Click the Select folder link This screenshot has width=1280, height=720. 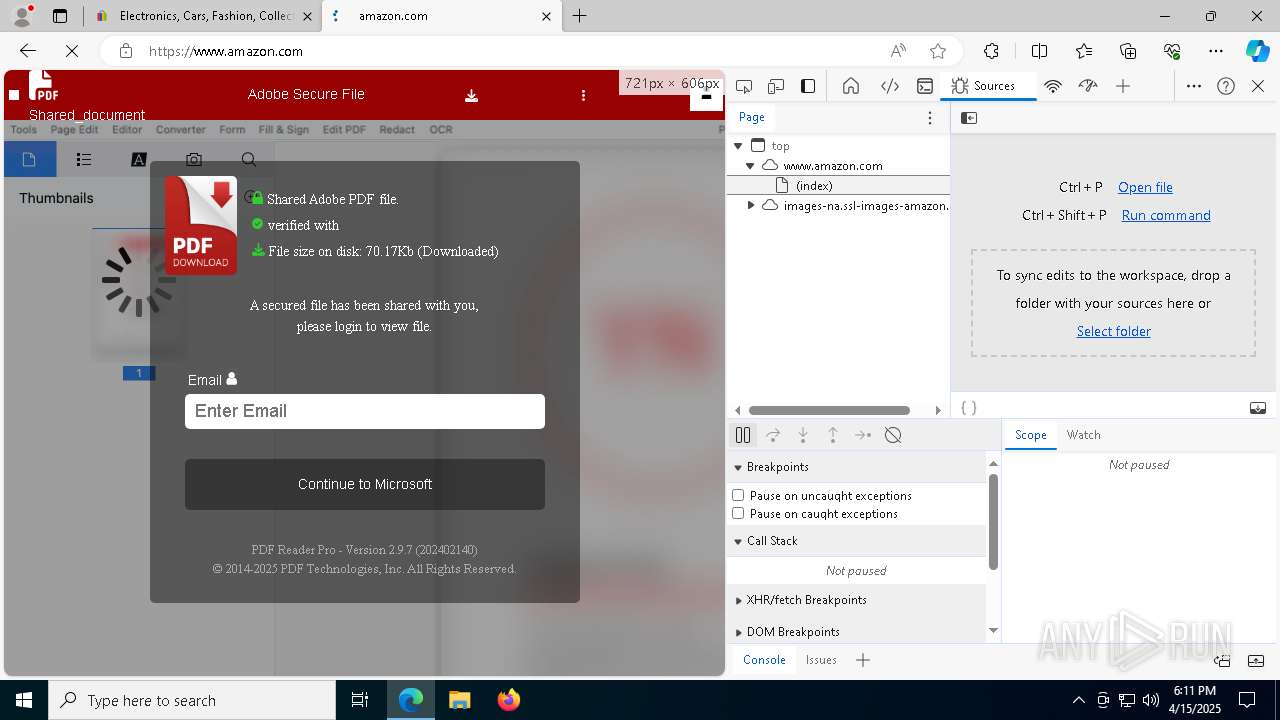1113,331
